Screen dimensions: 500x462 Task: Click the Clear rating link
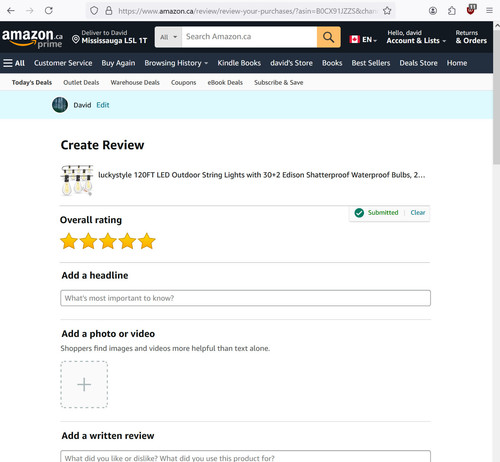418,213
